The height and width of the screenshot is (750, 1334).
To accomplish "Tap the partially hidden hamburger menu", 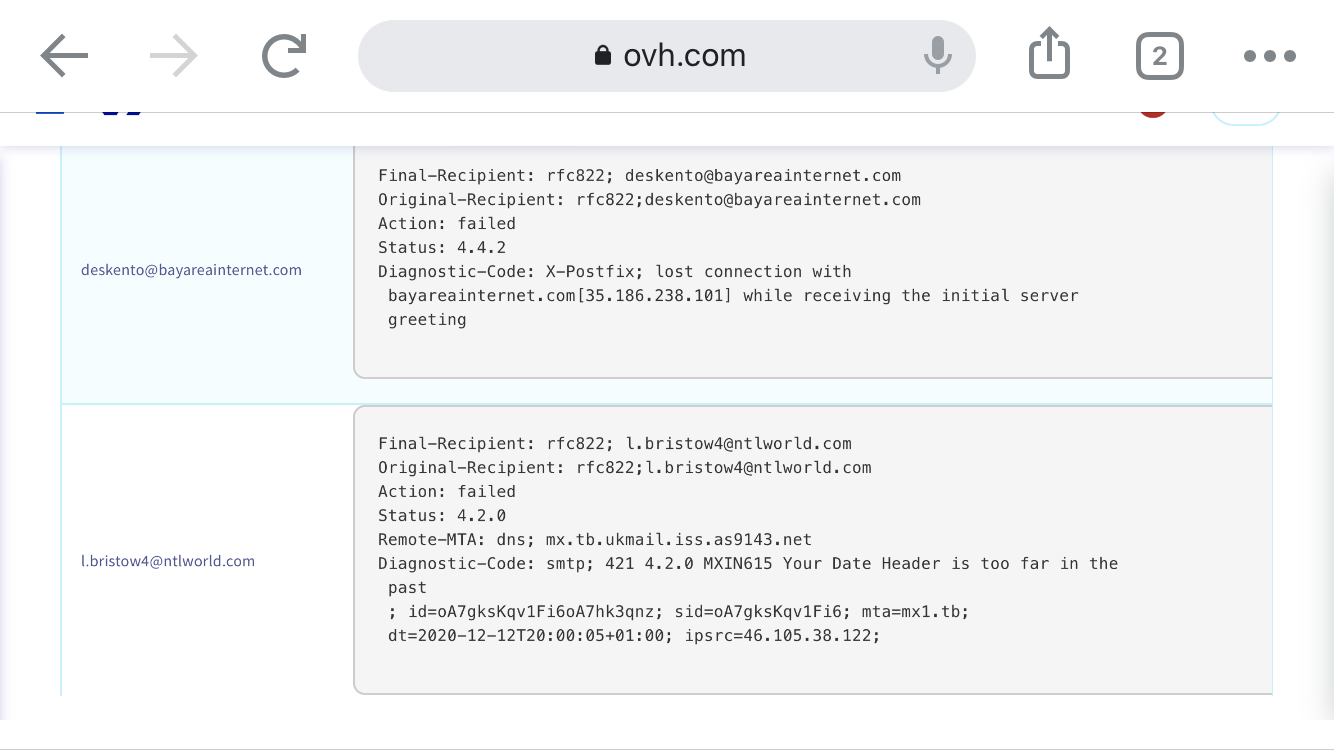I will pos(50,112).
